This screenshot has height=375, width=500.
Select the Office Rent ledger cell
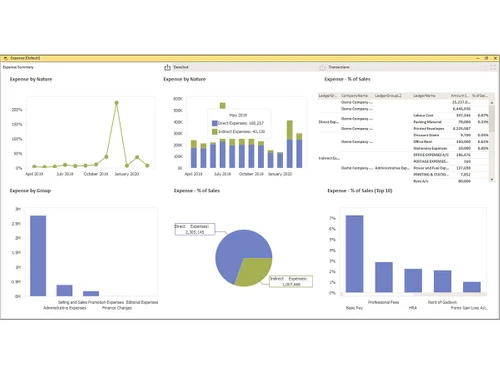423,142
